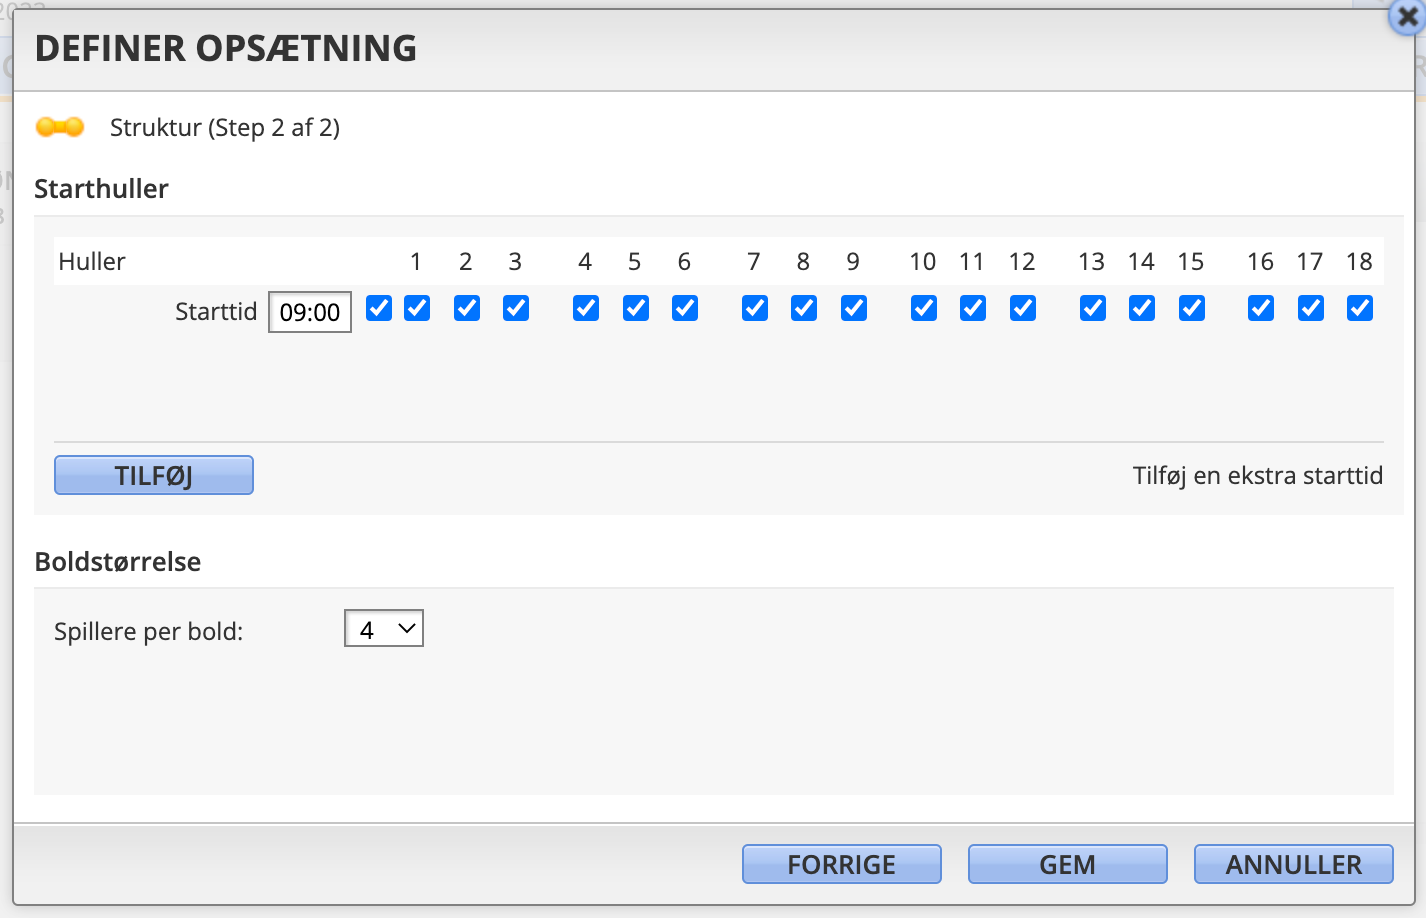Uncheck hole 3 start checkbox
Viewport: 1426px width, 918px height.
pos(516,308)
